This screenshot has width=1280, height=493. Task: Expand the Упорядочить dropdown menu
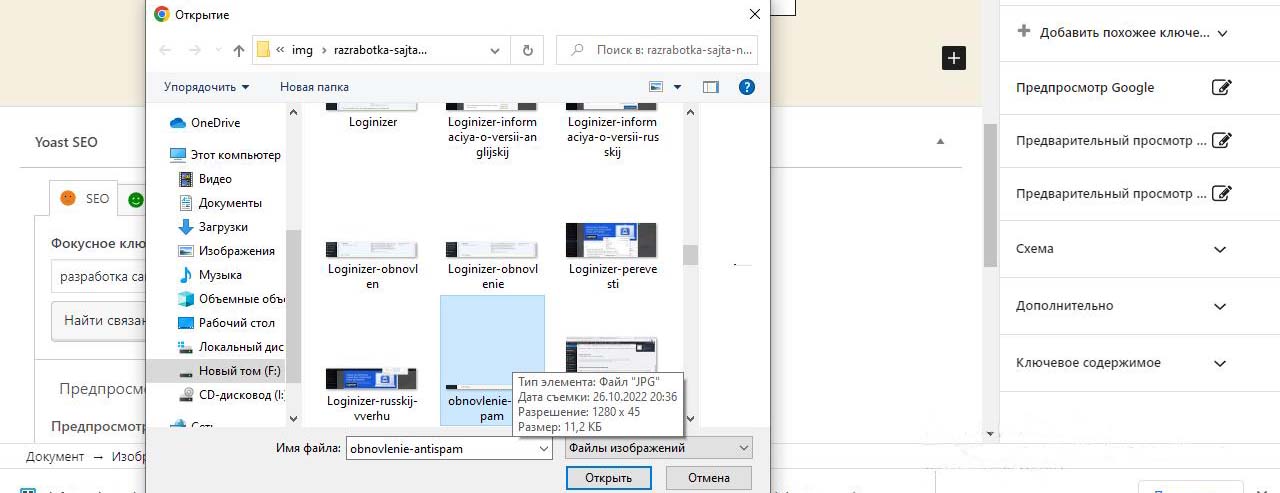tap(206, 87)
